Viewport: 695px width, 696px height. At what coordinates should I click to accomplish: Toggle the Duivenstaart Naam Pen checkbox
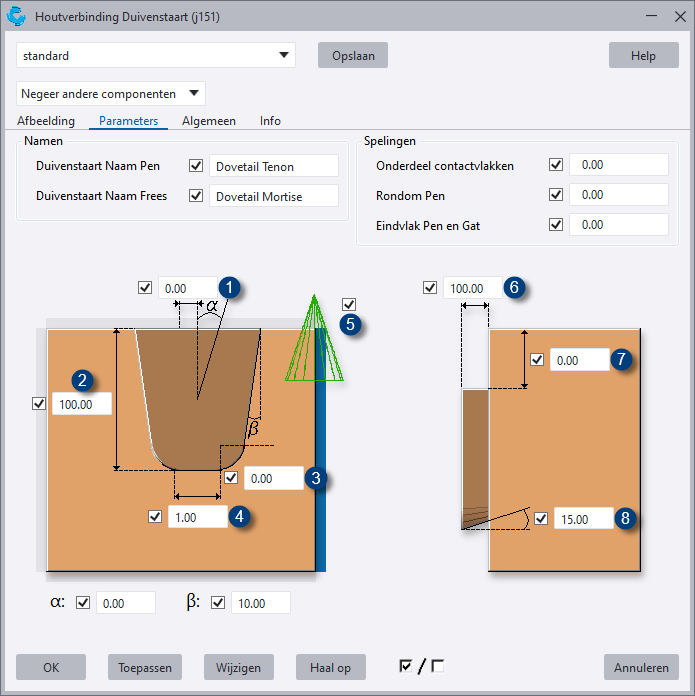(x=196, y=166)
